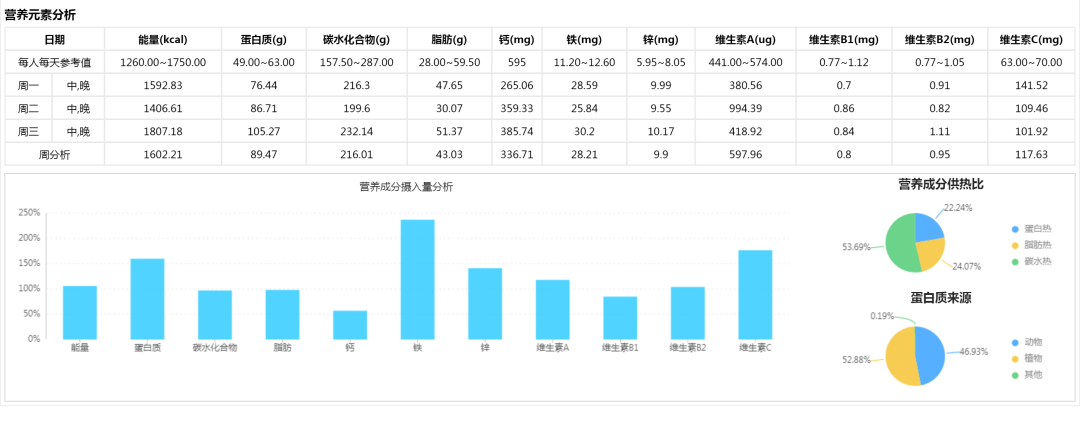The image size is (1080, 422).
Task: Click the 能量 bar in chart
Action: [80, 313]
